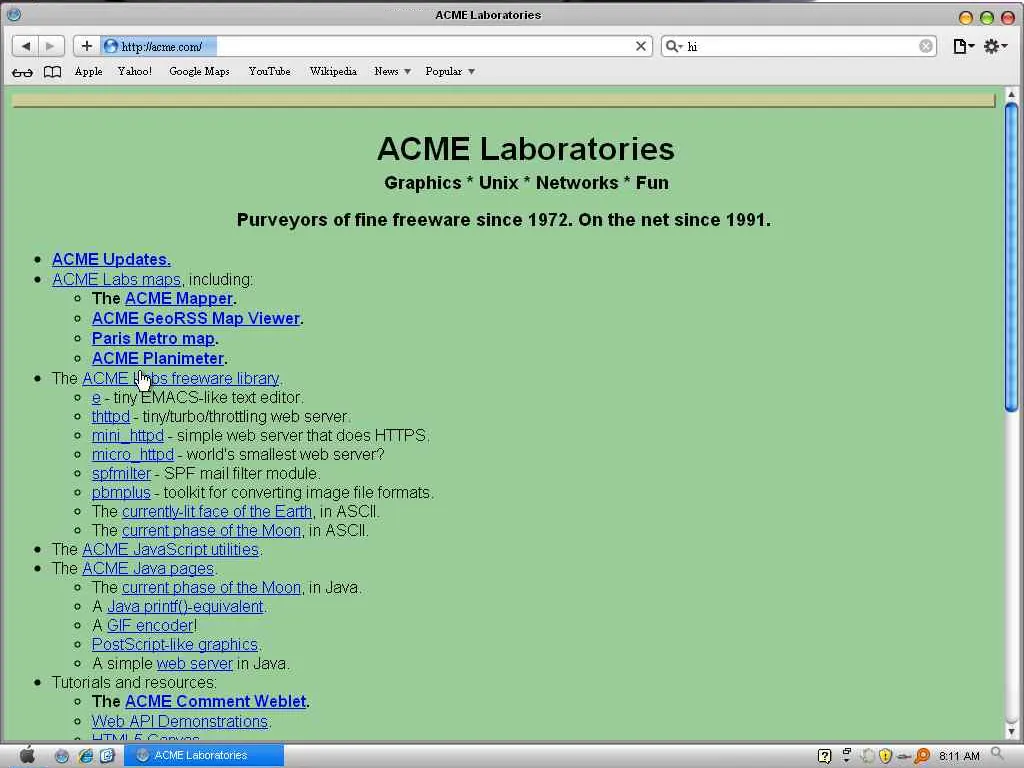Image resolution: width=1024 pixels, height=768 pixels.
Task: Click the yellow security shield tray icon
Action: click(x=885, y=756)
